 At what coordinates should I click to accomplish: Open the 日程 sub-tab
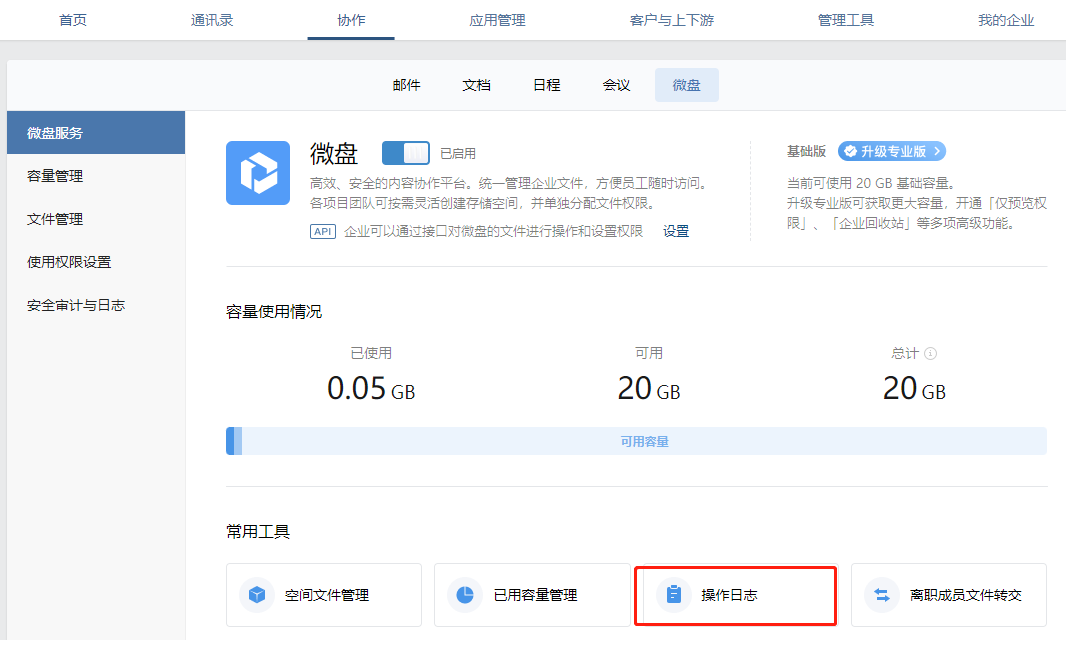click(546, 85)
